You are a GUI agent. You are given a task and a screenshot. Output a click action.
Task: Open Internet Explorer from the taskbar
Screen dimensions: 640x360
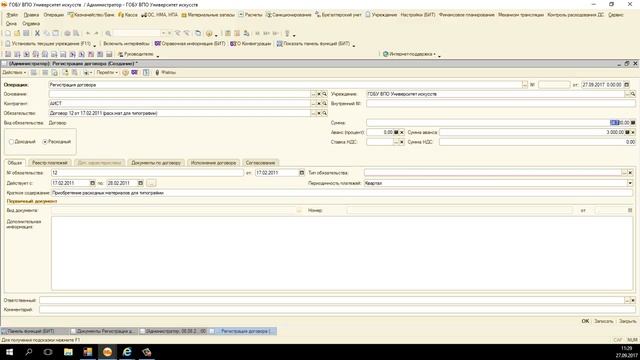click(x=127, y=352)
